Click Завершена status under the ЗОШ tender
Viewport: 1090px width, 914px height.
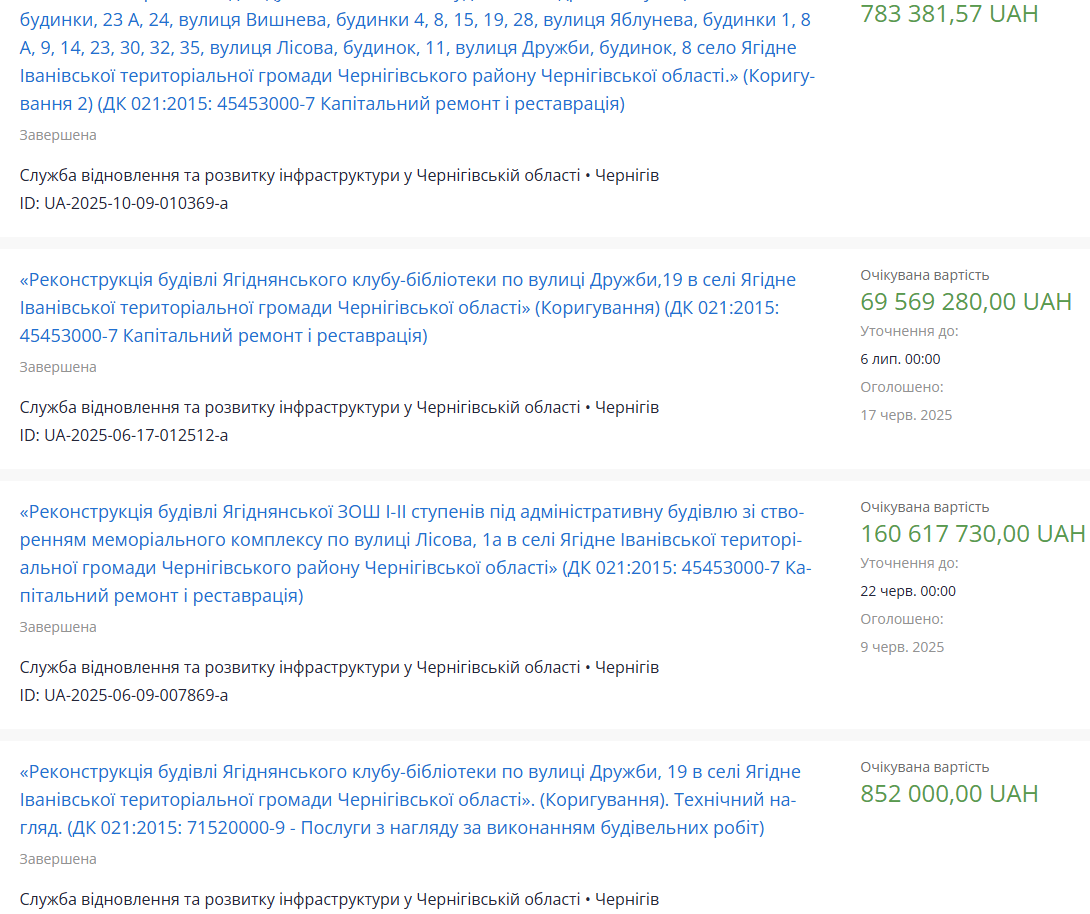click(58, 627)
